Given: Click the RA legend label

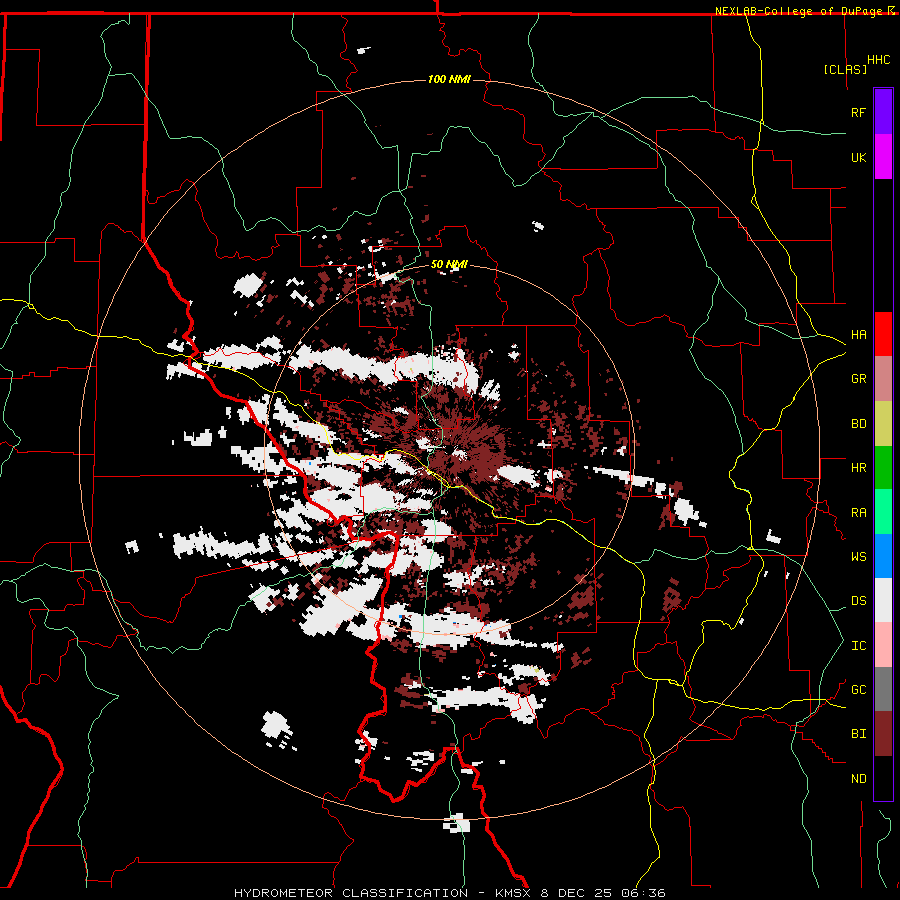Looking at the screenshot, I should (x=858, y=513).
